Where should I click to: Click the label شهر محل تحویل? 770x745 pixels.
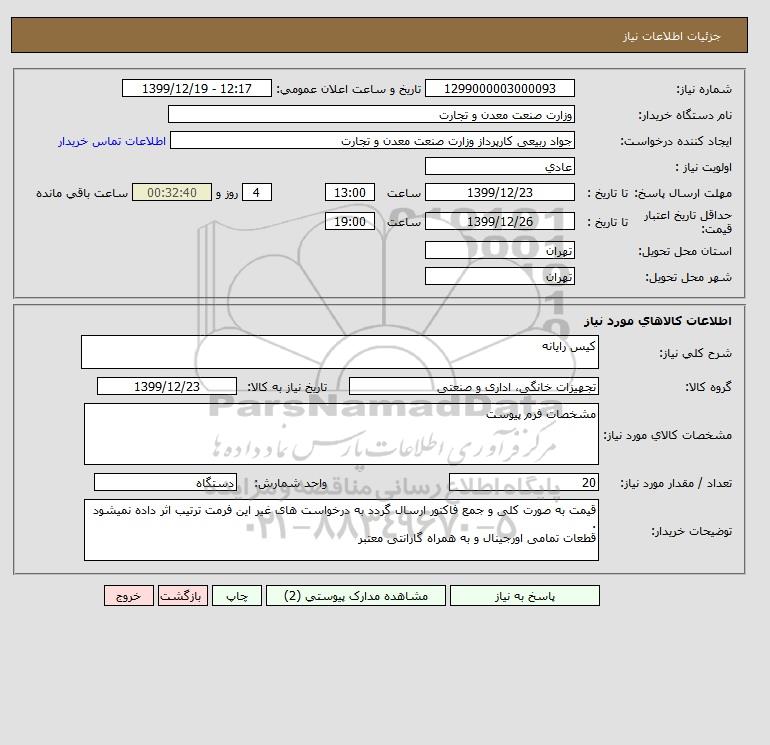point(688,277)
